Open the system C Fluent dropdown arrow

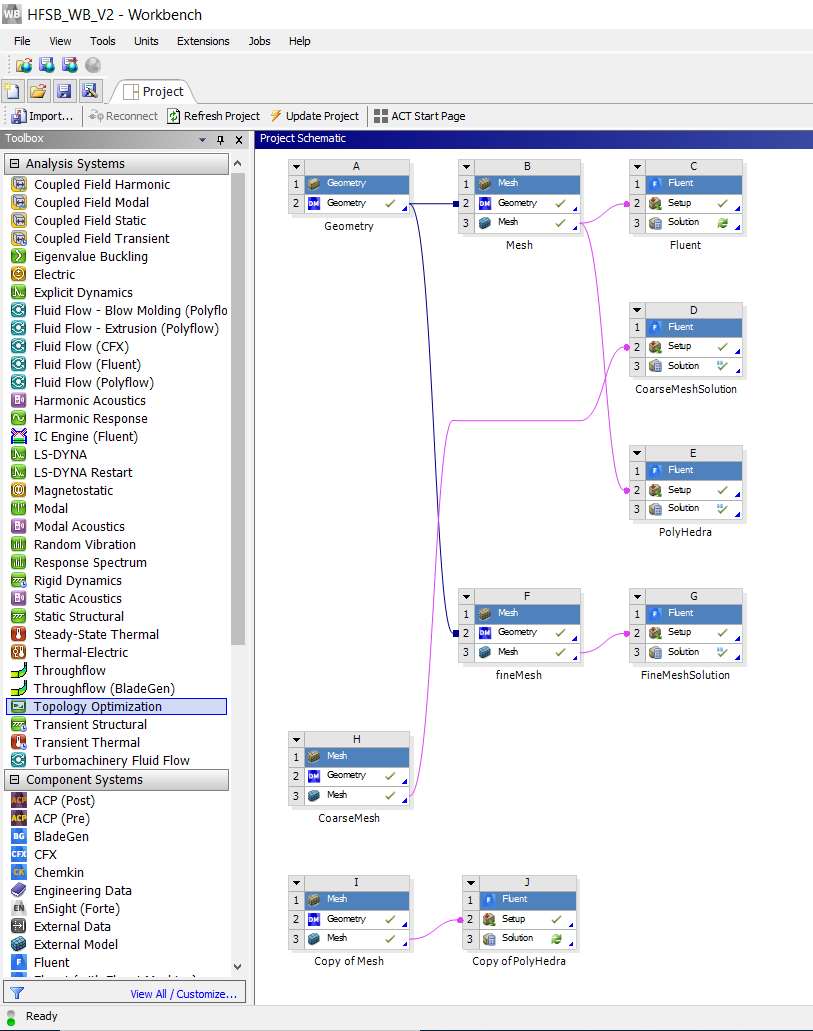click(637, 166)
